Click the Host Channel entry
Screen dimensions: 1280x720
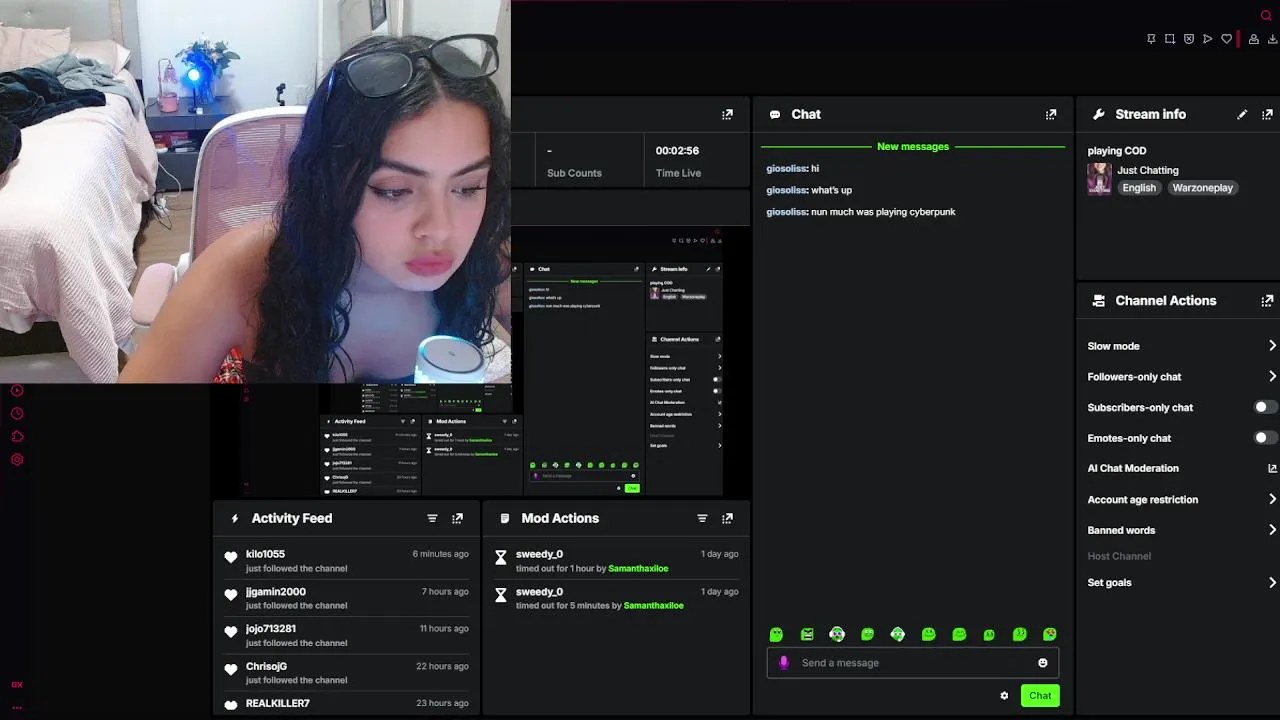1119,556
